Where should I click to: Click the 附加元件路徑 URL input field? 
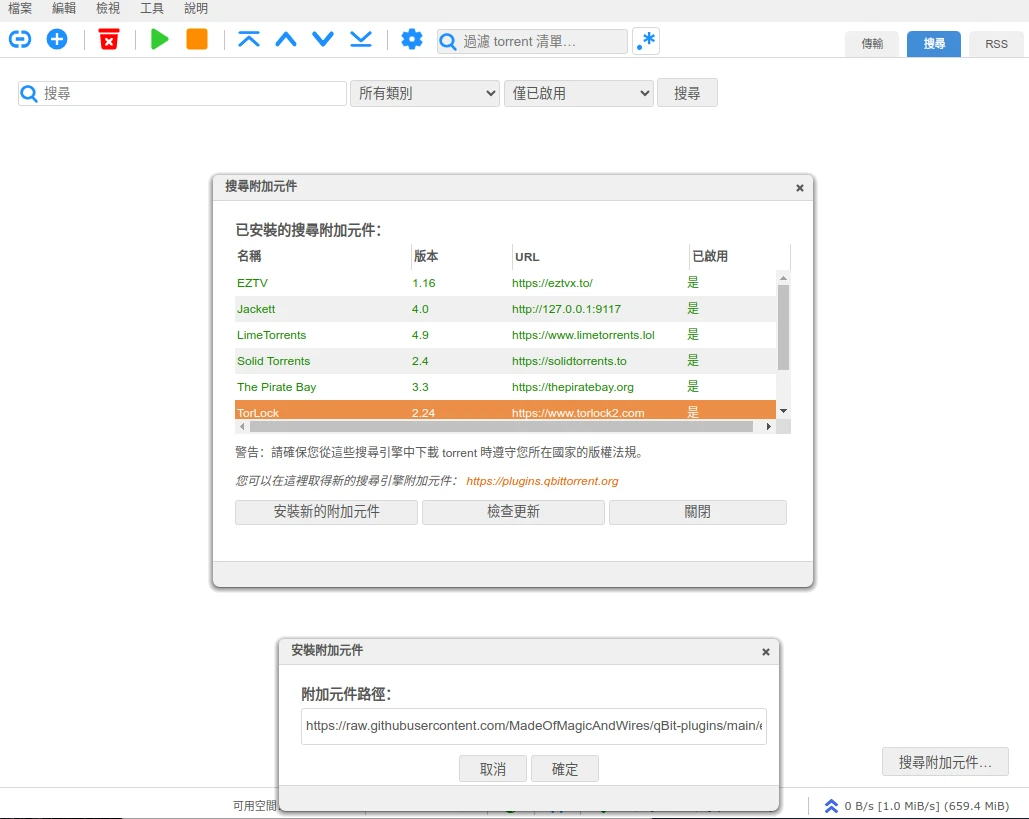tap(533, 726)
